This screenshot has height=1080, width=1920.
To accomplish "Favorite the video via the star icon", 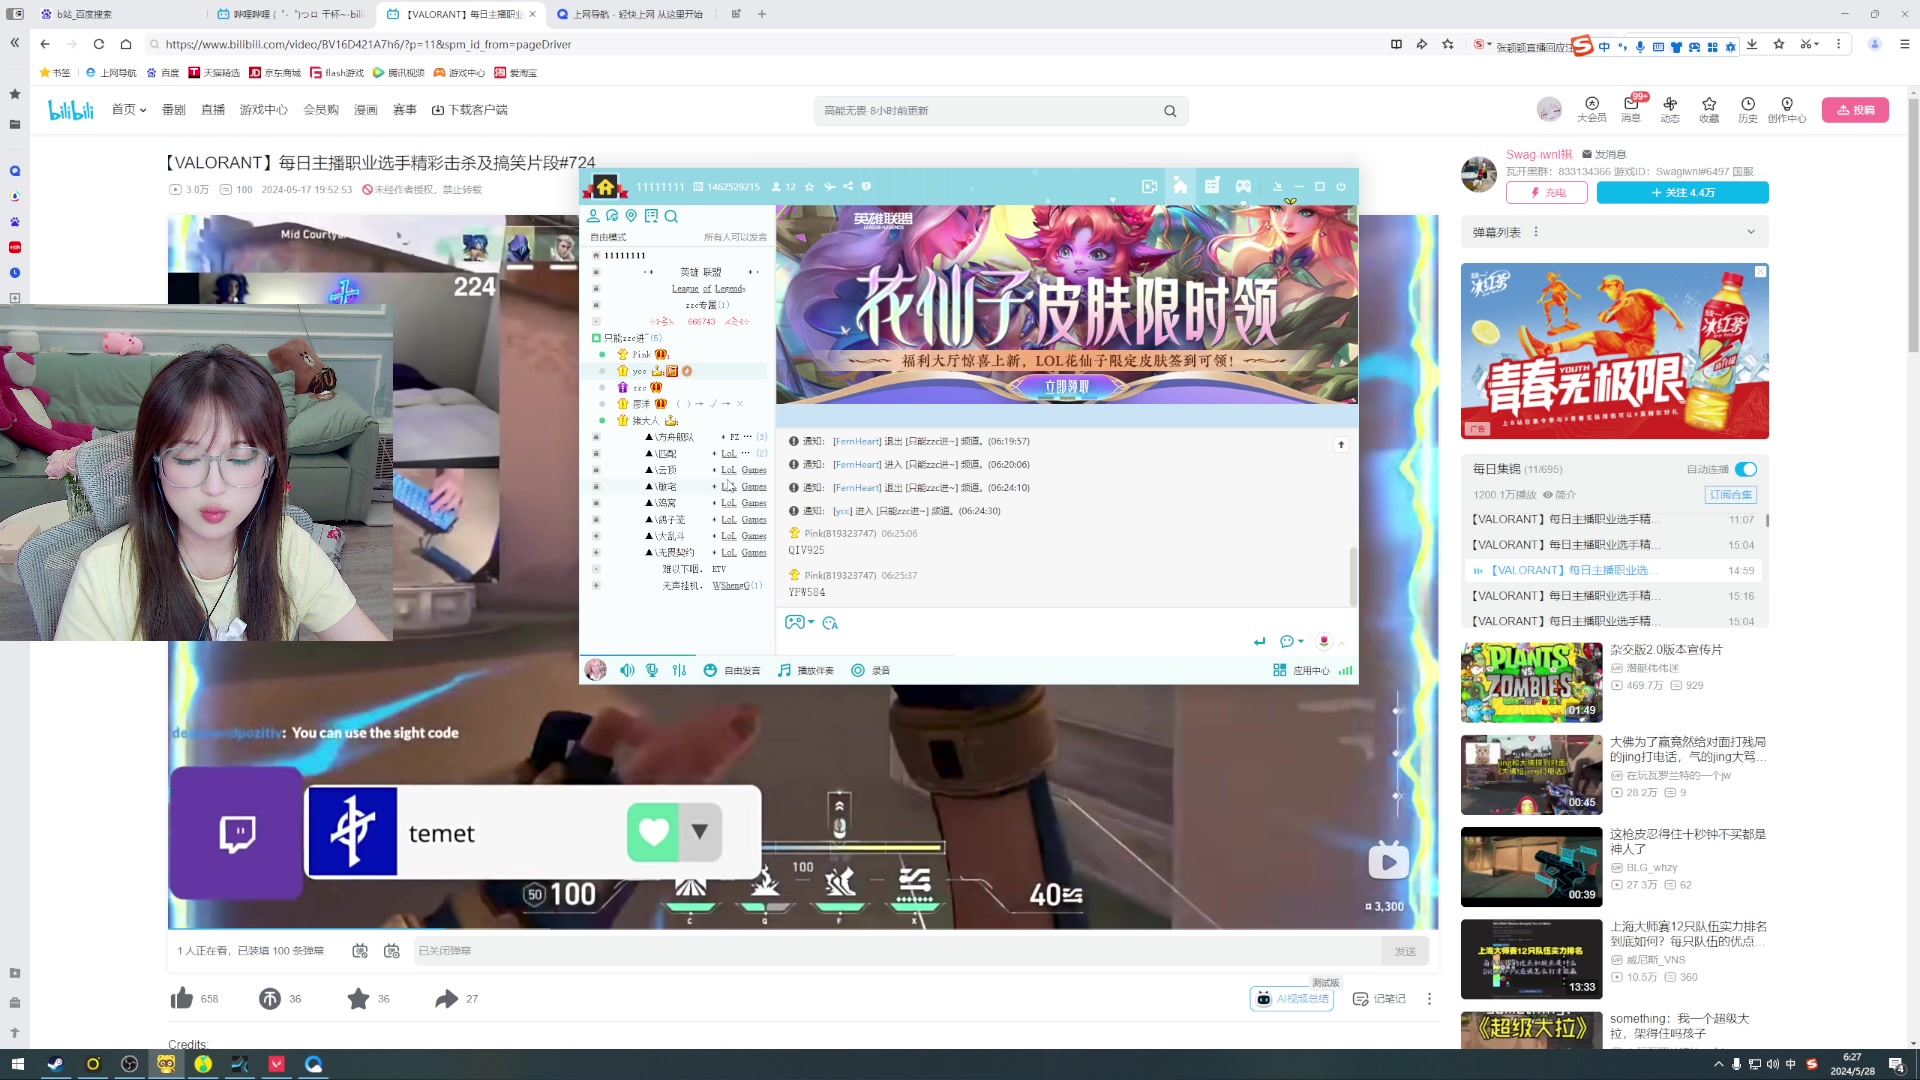I will [358, 998].
